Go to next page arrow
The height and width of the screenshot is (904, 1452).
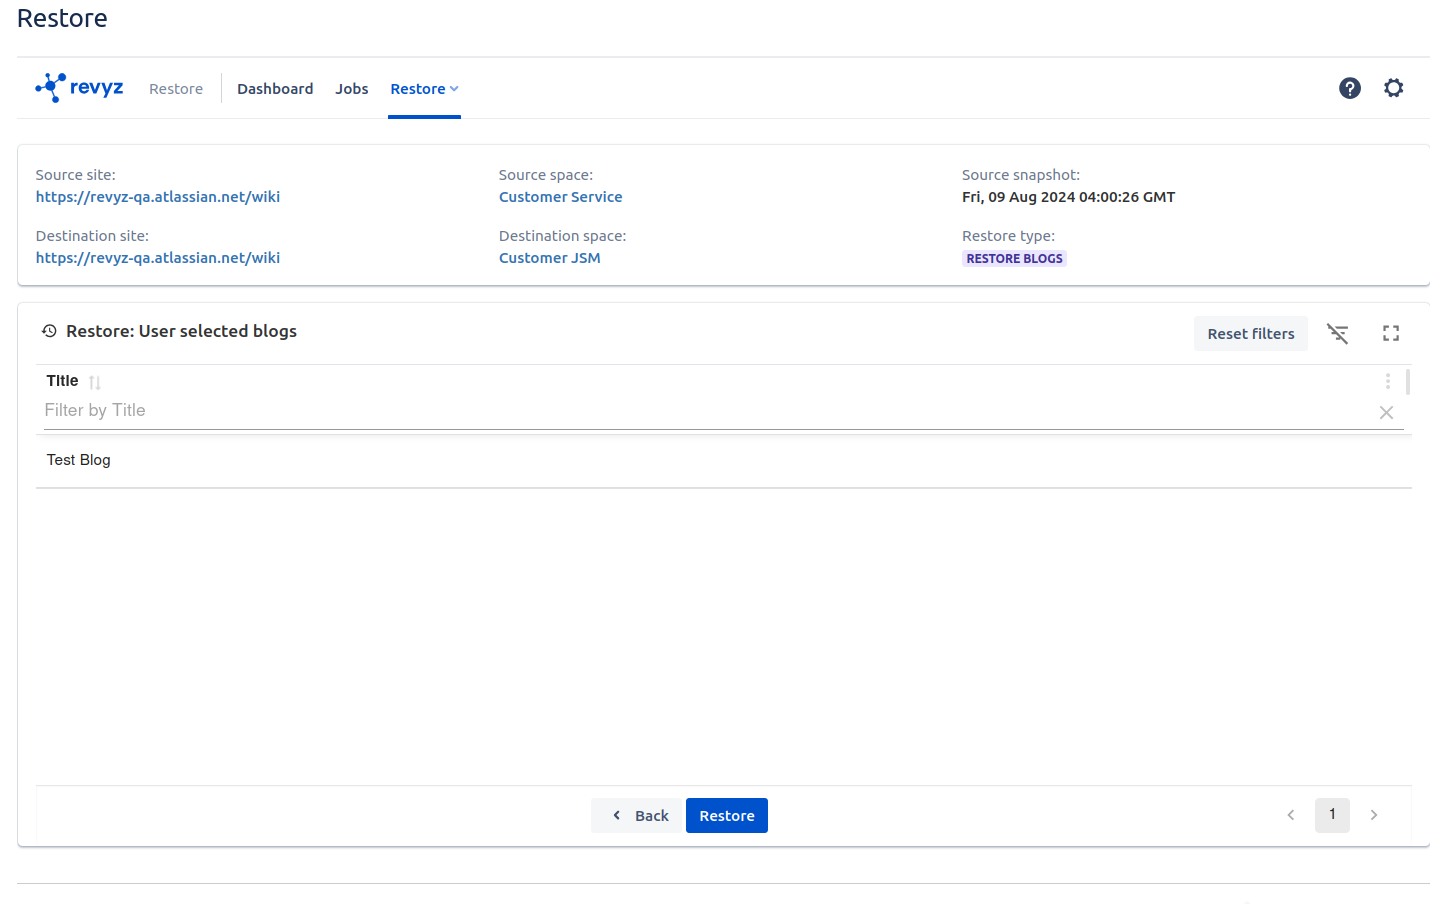coord(1374,815)
